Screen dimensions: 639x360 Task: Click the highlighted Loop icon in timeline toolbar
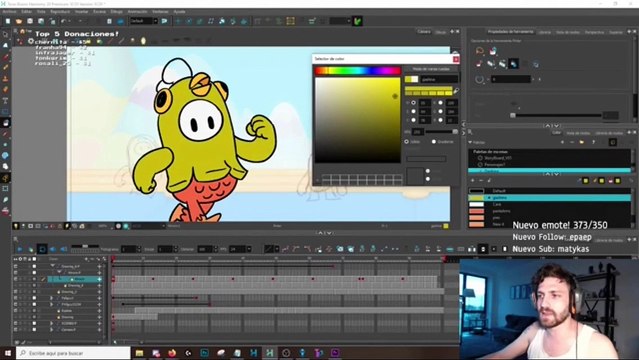click(x=42, y=249)
